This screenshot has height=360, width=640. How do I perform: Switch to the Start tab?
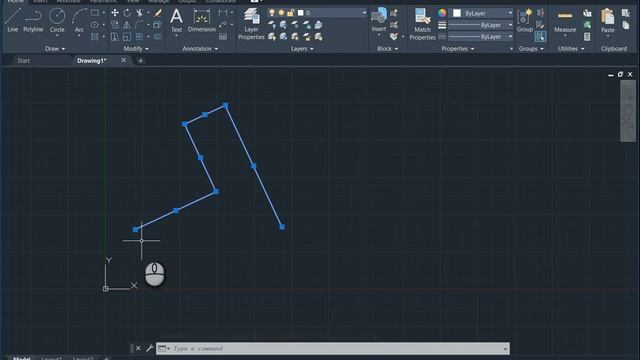23,60
